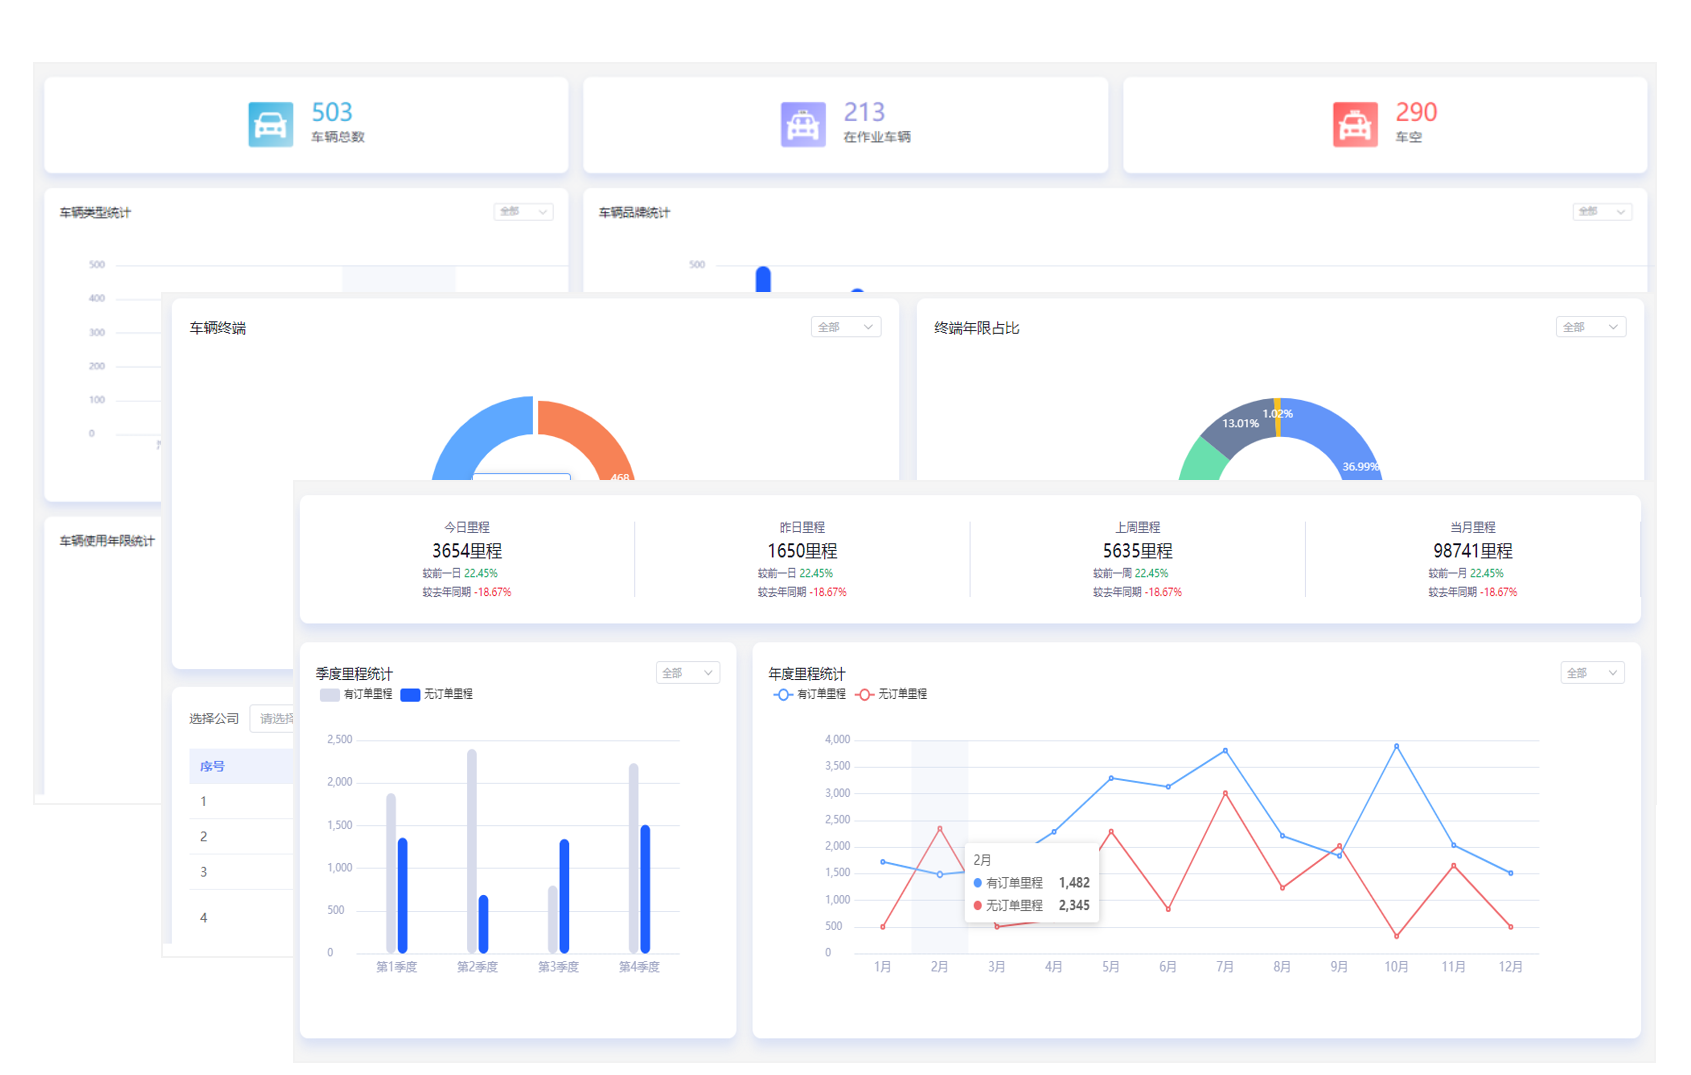Open the 全部 dropdown in 终端年限占比
The width and height of the screenshot is (1691, 1075).
click(x=1591, y=327)
